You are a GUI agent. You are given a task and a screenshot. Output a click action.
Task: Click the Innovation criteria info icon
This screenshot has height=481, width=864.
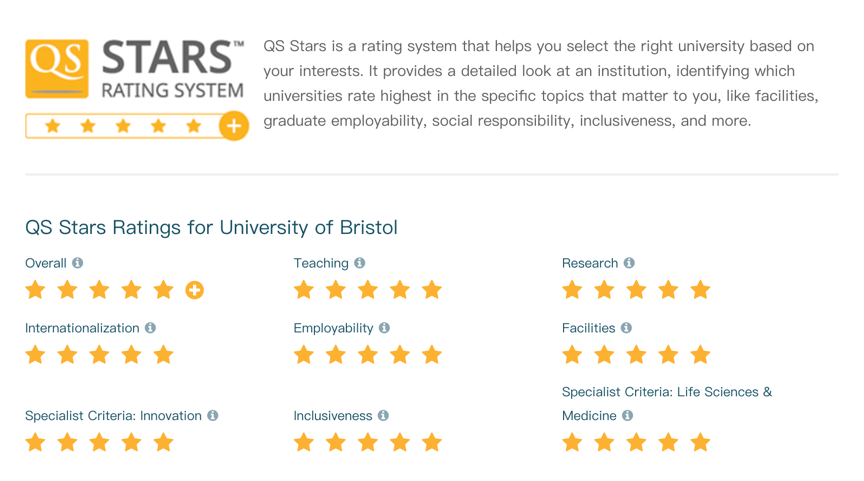pos(213,416)
